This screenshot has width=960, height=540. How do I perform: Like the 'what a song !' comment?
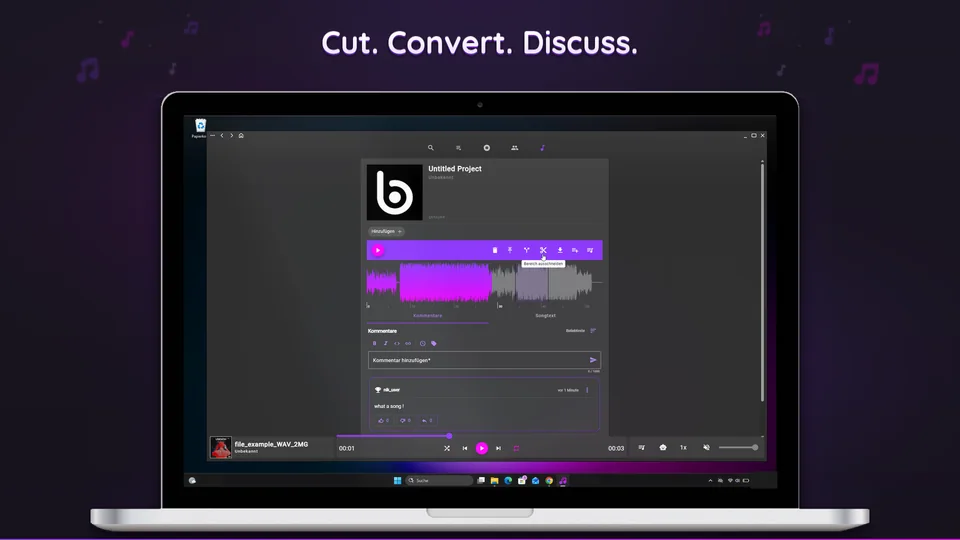pos(383,421)
